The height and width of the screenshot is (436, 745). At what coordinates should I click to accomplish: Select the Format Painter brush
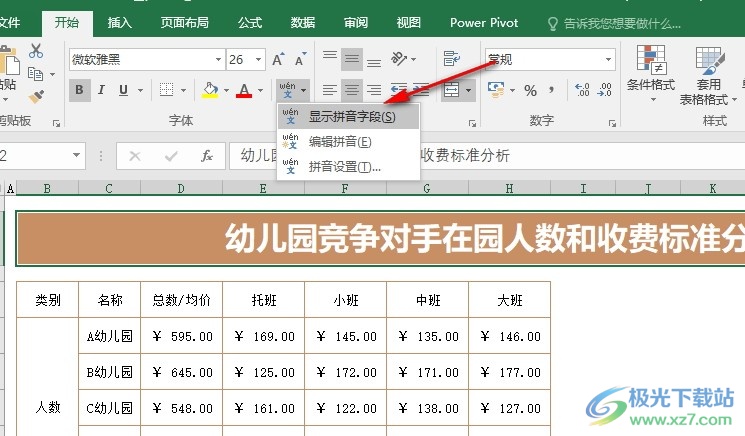click(36, 96)
